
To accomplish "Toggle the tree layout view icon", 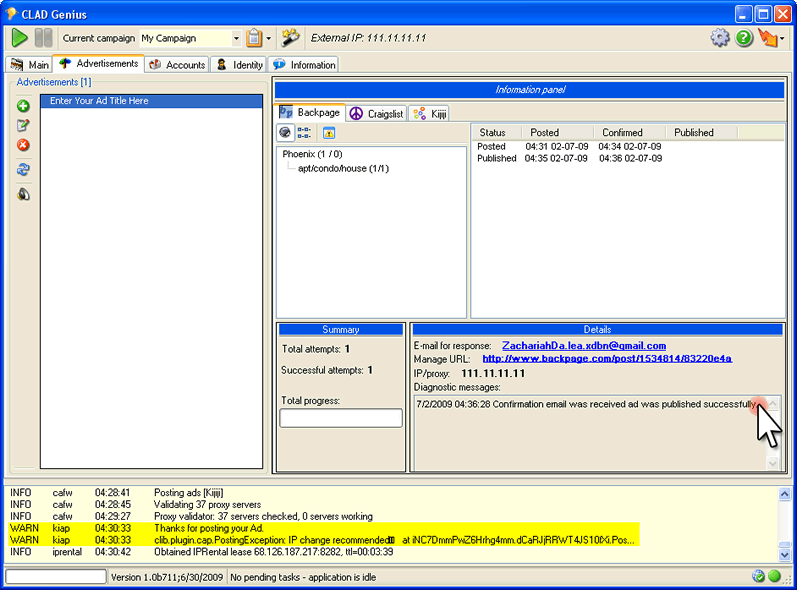I will click(304, 133).
